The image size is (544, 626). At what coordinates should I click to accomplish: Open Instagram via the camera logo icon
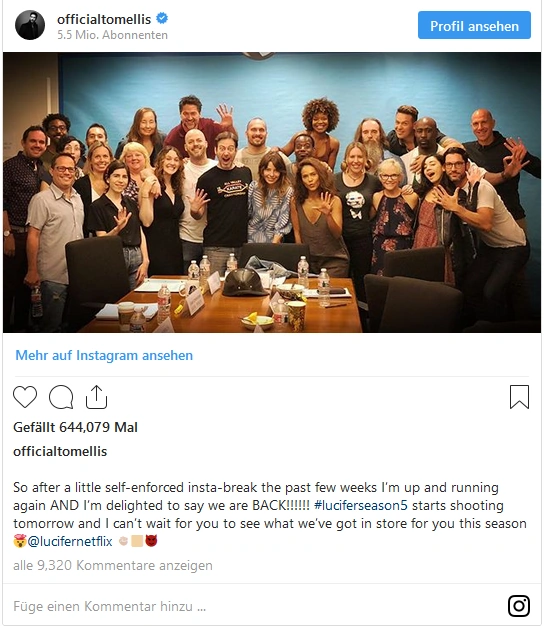[519, 606]
